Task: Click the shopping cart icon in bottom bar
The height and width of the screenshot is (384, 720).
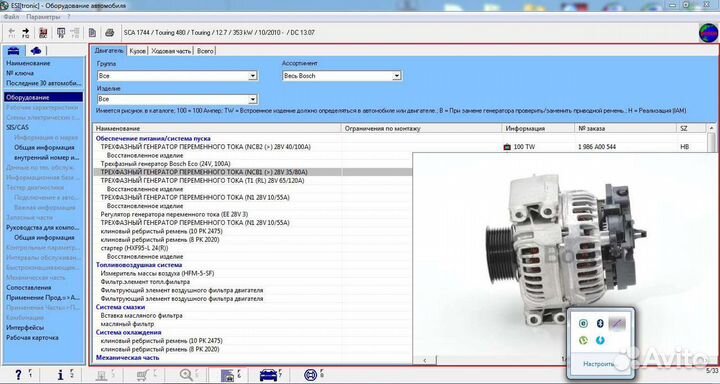Action: (143, 375)
